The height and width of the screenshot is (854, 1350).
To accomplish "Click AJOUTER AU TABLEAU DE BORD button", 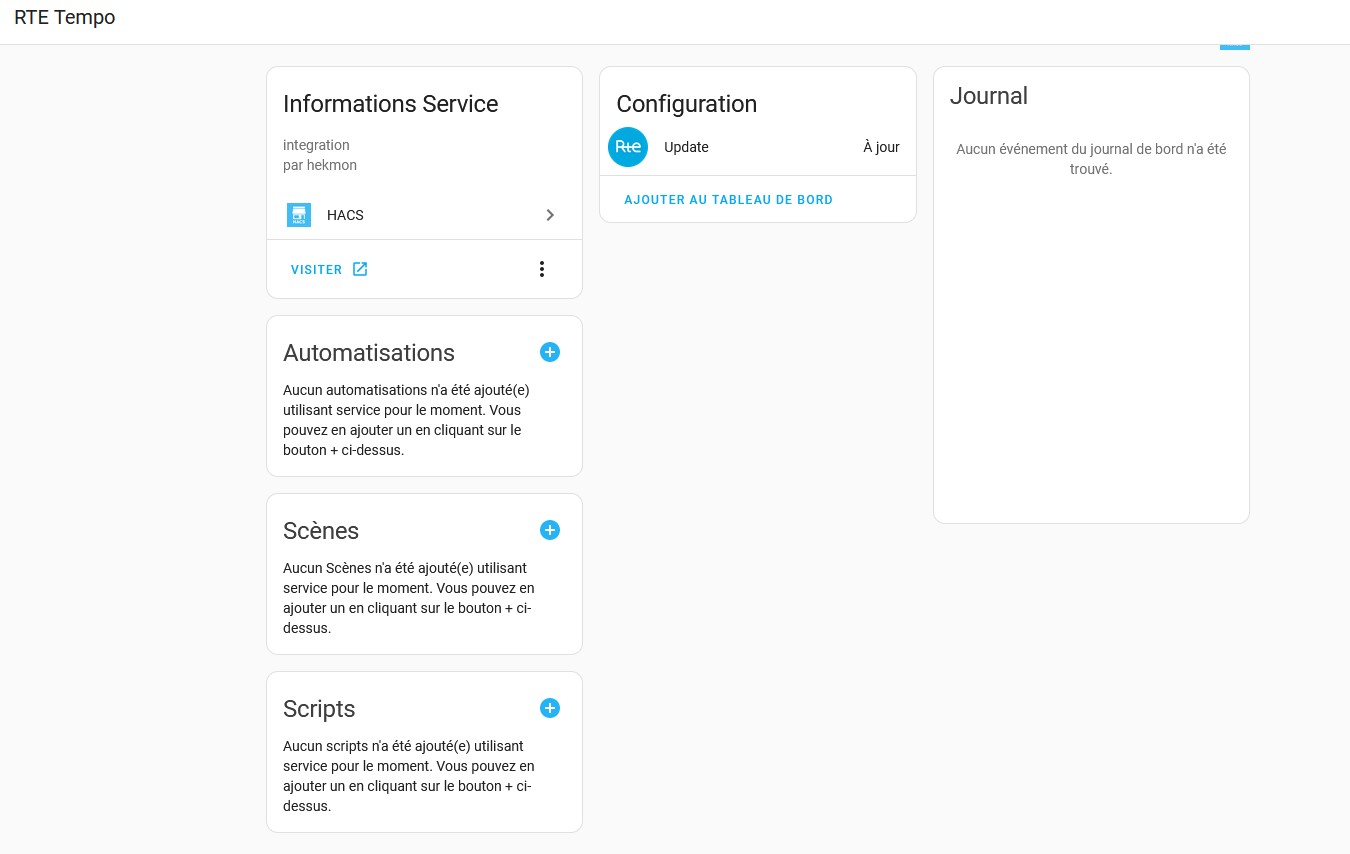I will (x=728, y=200).
